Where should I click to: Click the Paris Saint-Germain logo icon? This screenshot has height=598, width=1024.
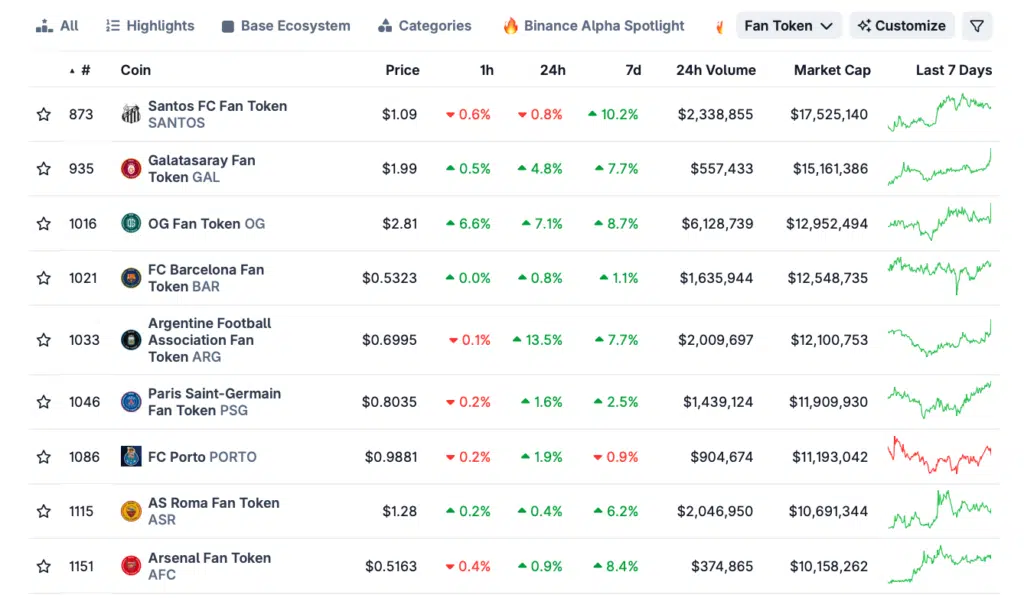(131, 402)
